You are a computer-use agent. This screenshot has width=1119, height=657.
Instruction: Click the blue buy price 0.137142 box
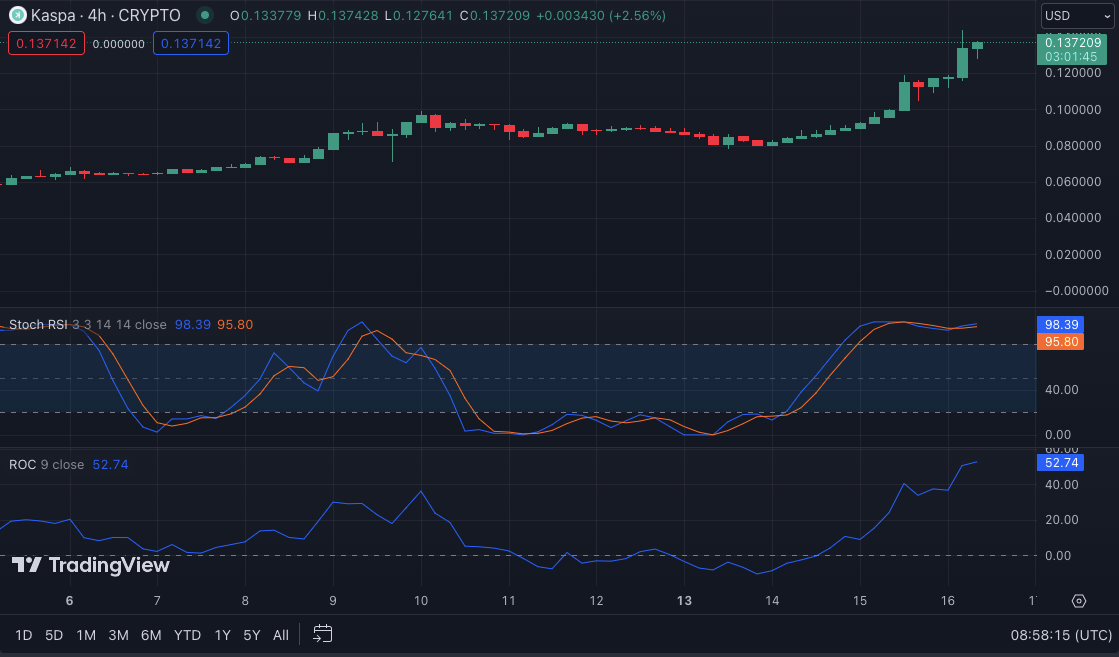pyautogui.click(x=191, y=44)
